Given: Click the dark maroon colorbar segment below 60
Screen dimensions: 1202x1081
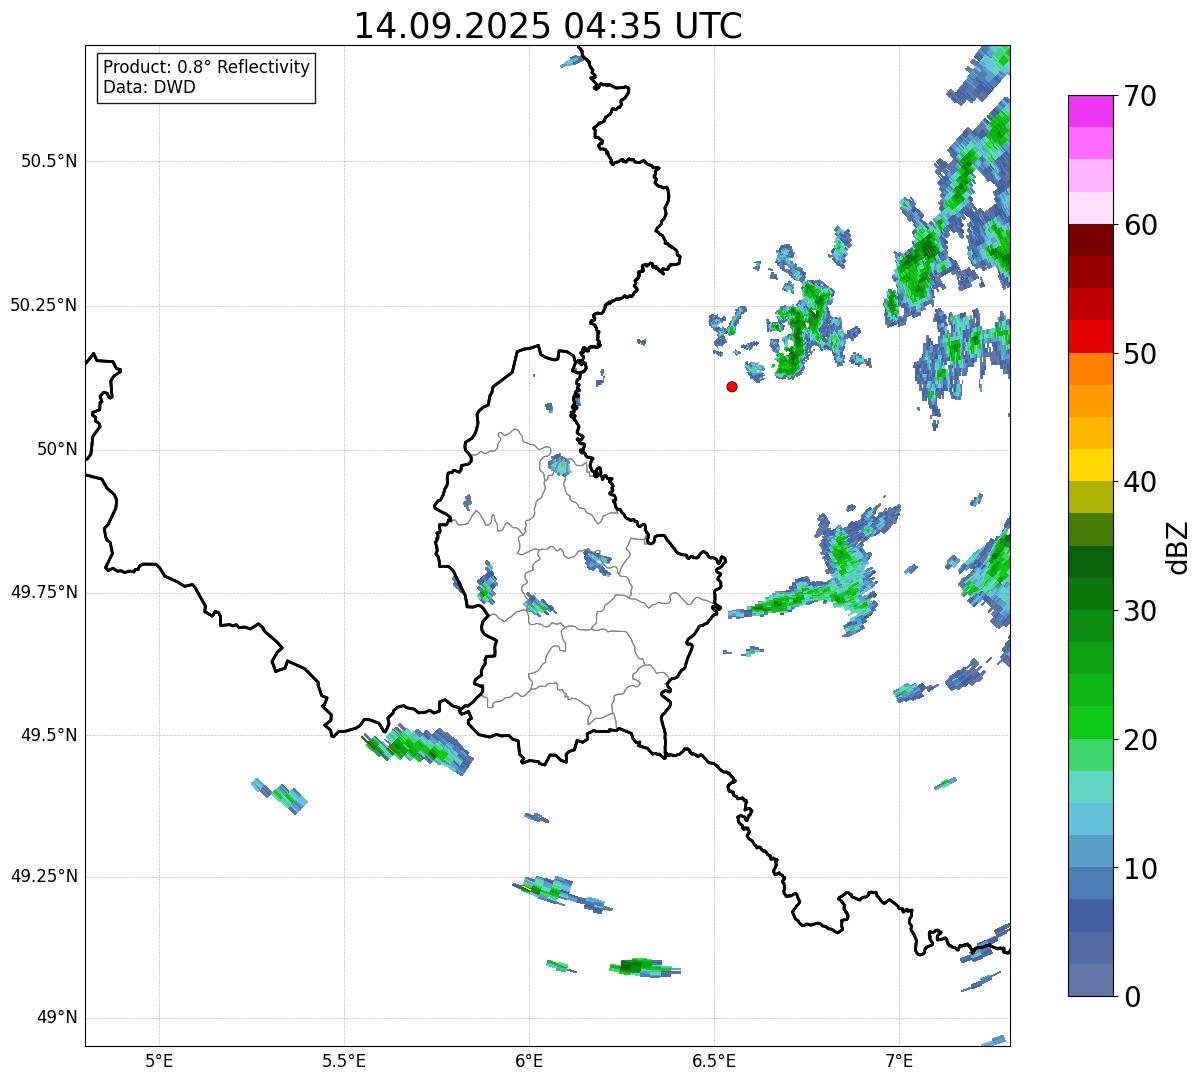Looking at the screenshot, I should 1091,240.
